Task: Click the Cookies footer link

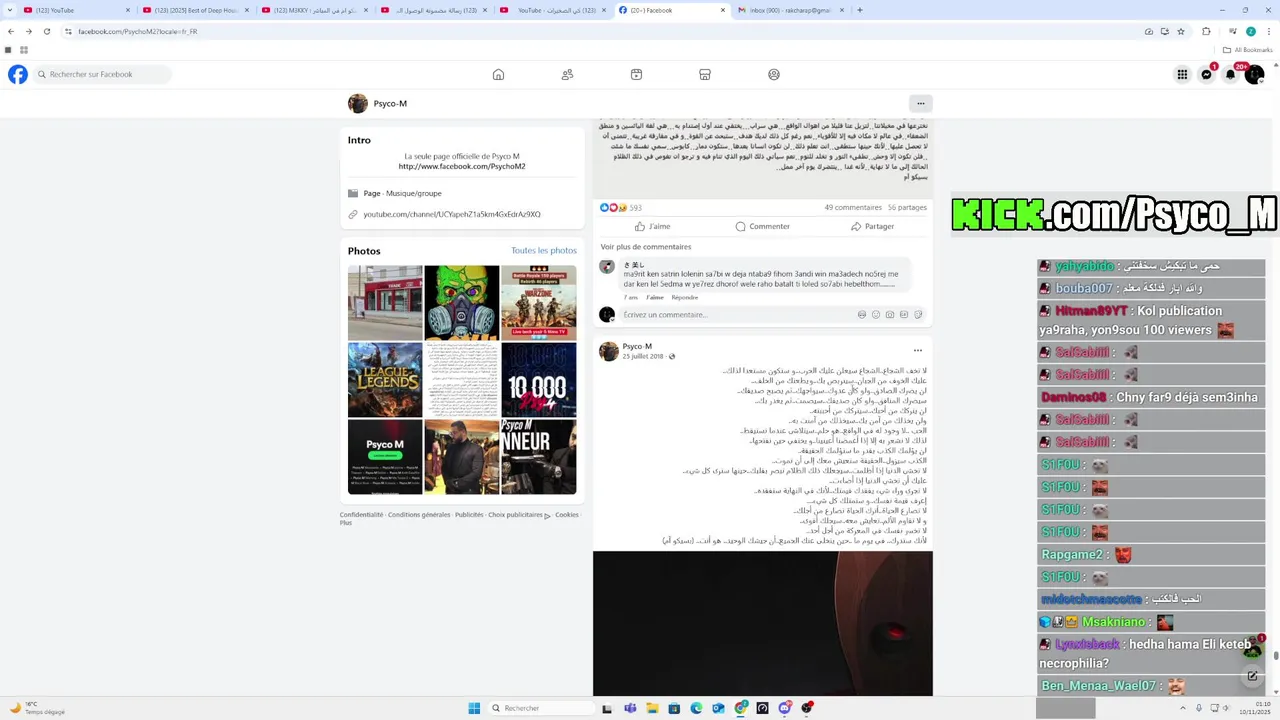Action: click(x=567, y=515)
